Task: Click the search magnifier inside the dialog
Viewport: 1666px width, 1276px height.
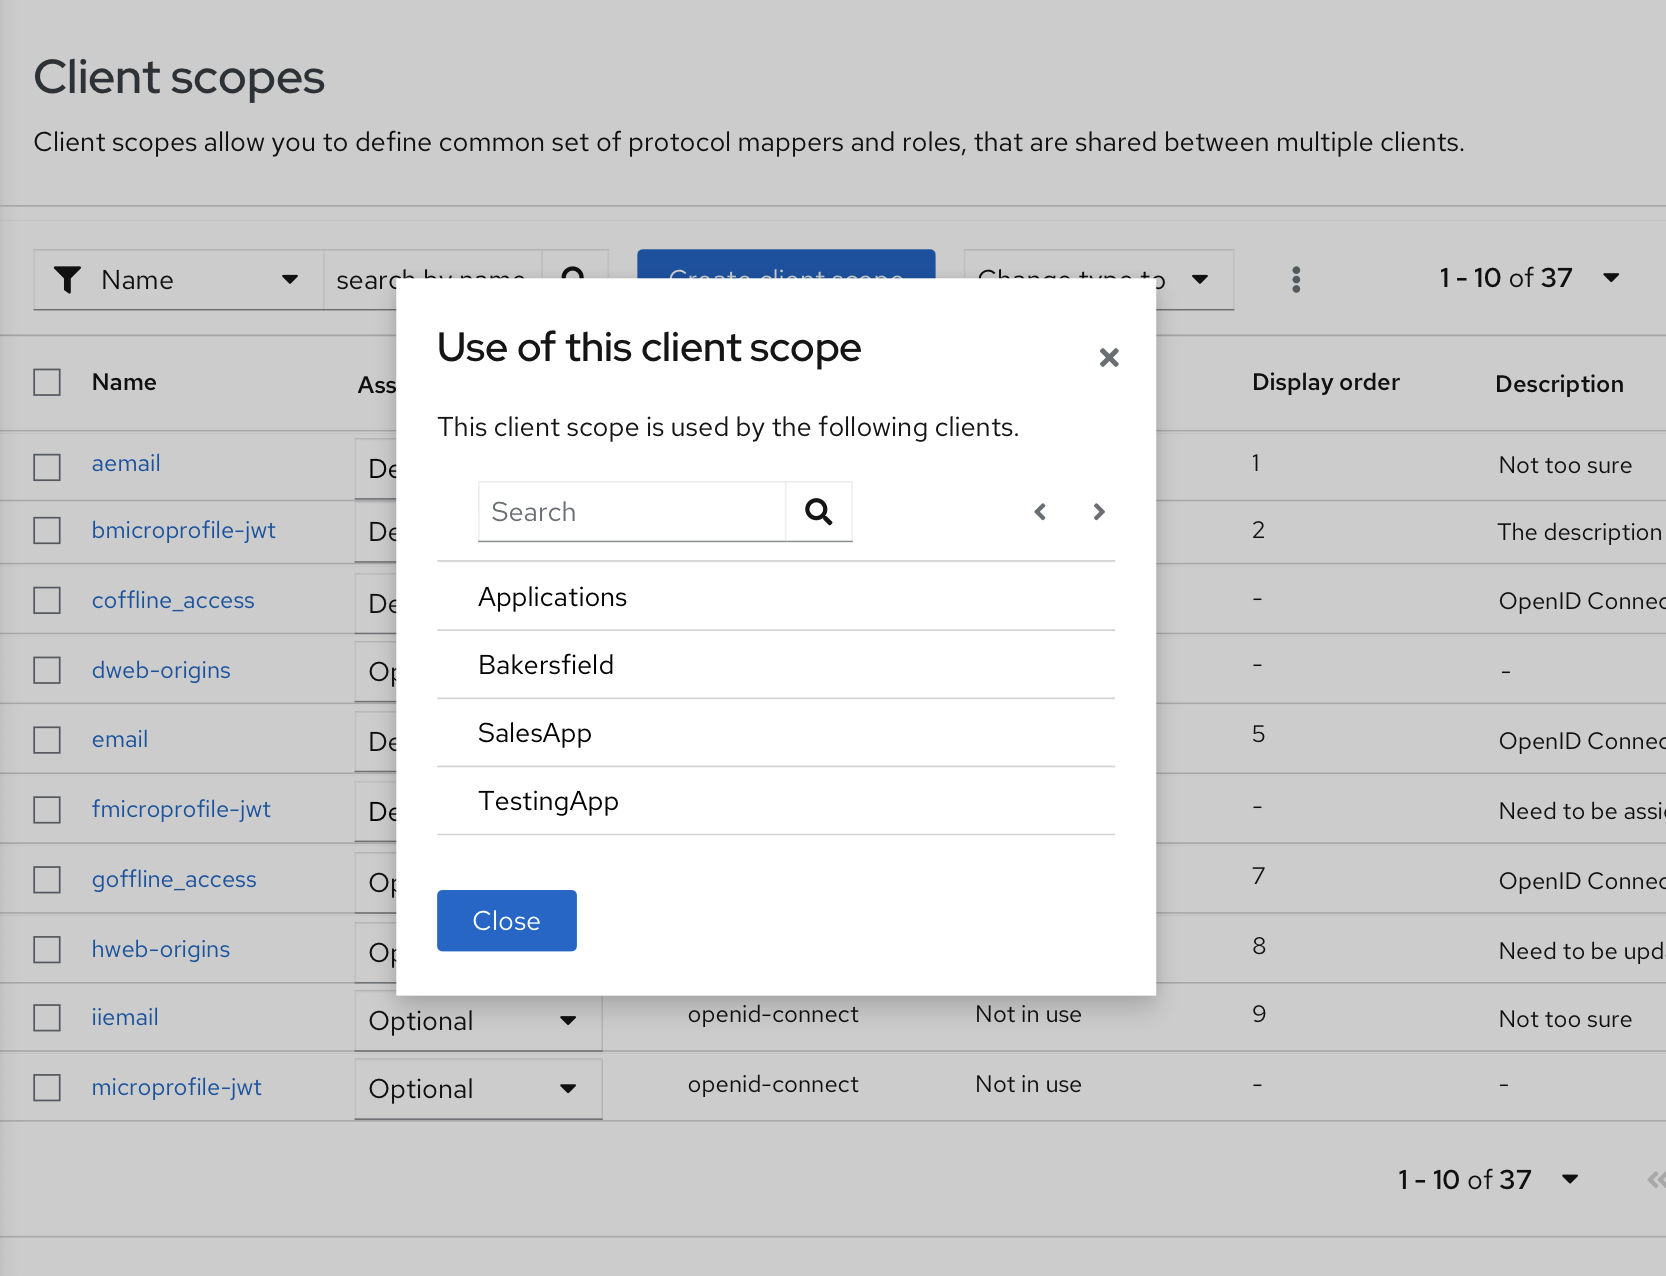Action: 818,511
